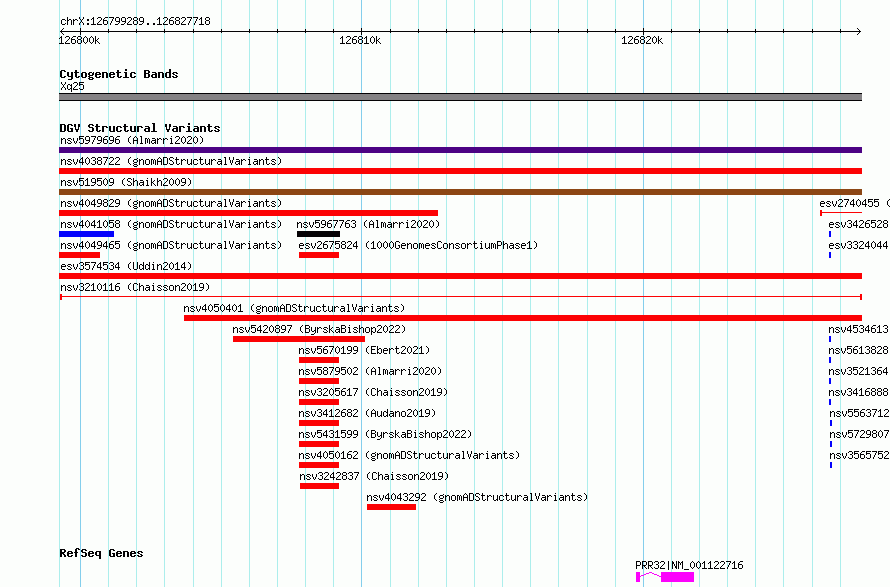Open the nsv4049829 gnomAD variant label
The width and height of the screenshot is (890, 587).
[x=171, y=203]
